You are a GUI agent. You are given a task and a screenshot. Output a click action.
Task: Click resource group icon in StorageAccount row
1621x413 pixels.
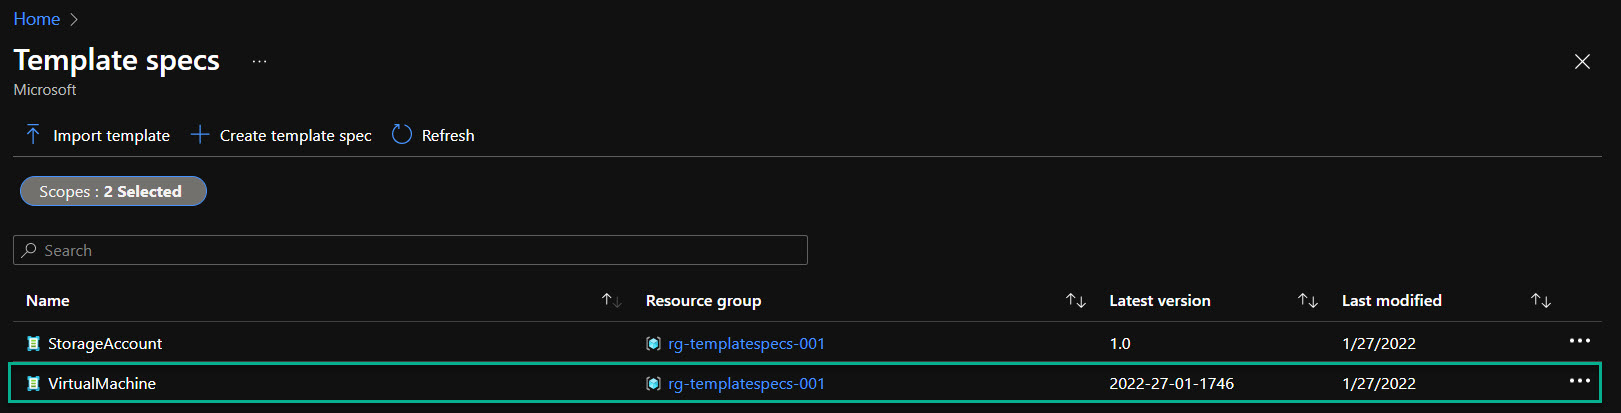(x=653, y=344)
